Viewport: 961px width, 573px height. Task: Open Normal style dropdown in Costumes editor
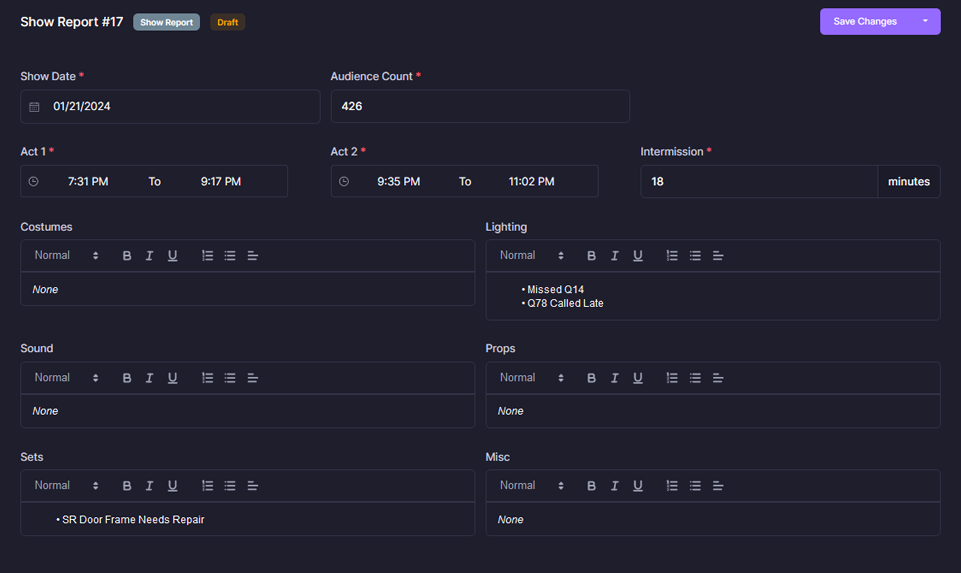coord(66,256)
